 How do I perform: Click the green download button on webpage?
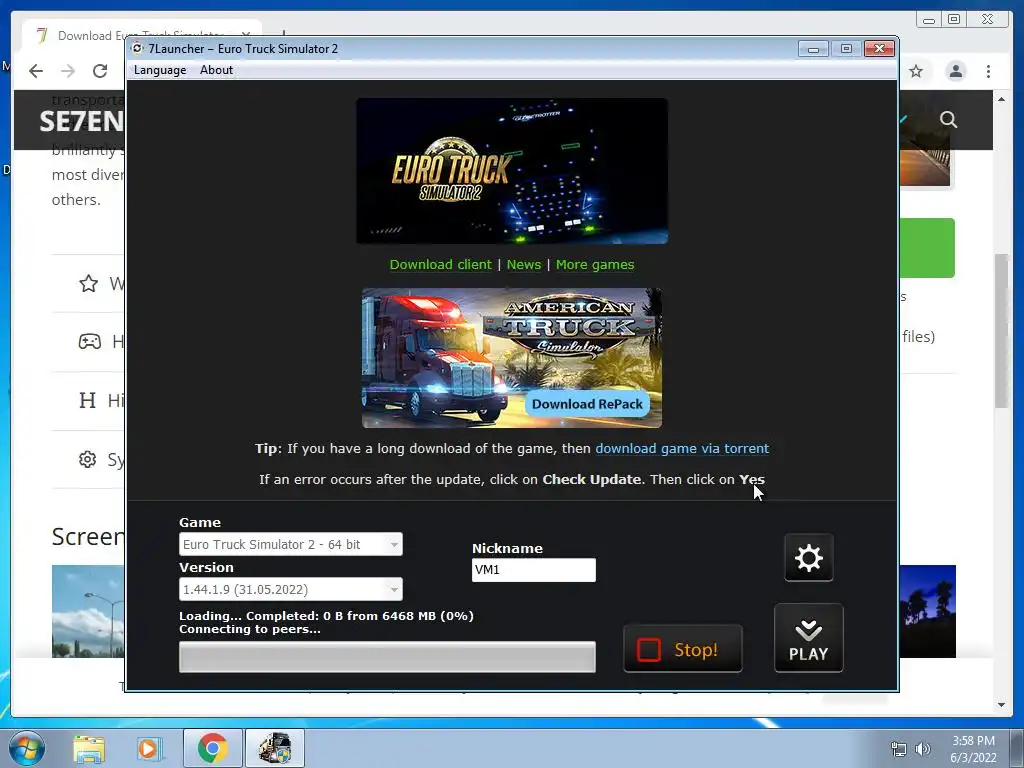tap(927, 248)
